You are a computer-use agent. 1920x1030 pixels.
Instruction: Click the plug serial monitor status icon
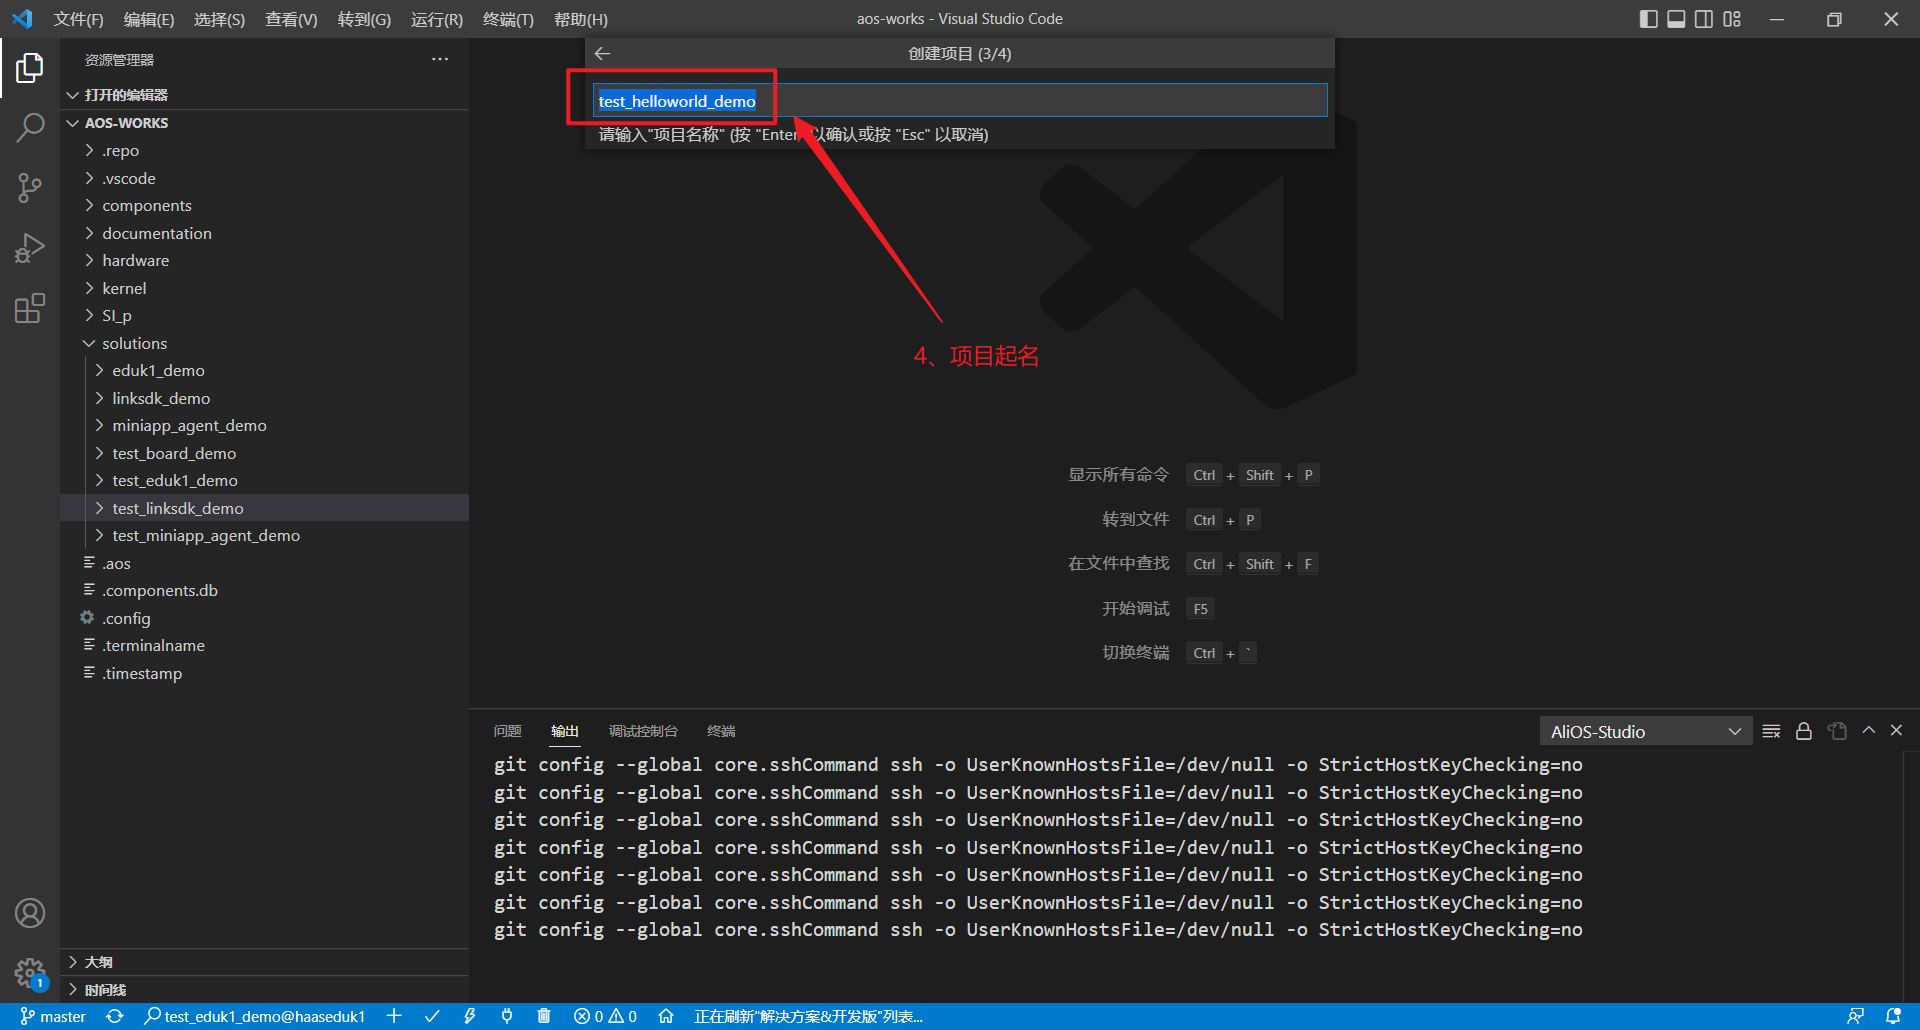click(507, 1016)
